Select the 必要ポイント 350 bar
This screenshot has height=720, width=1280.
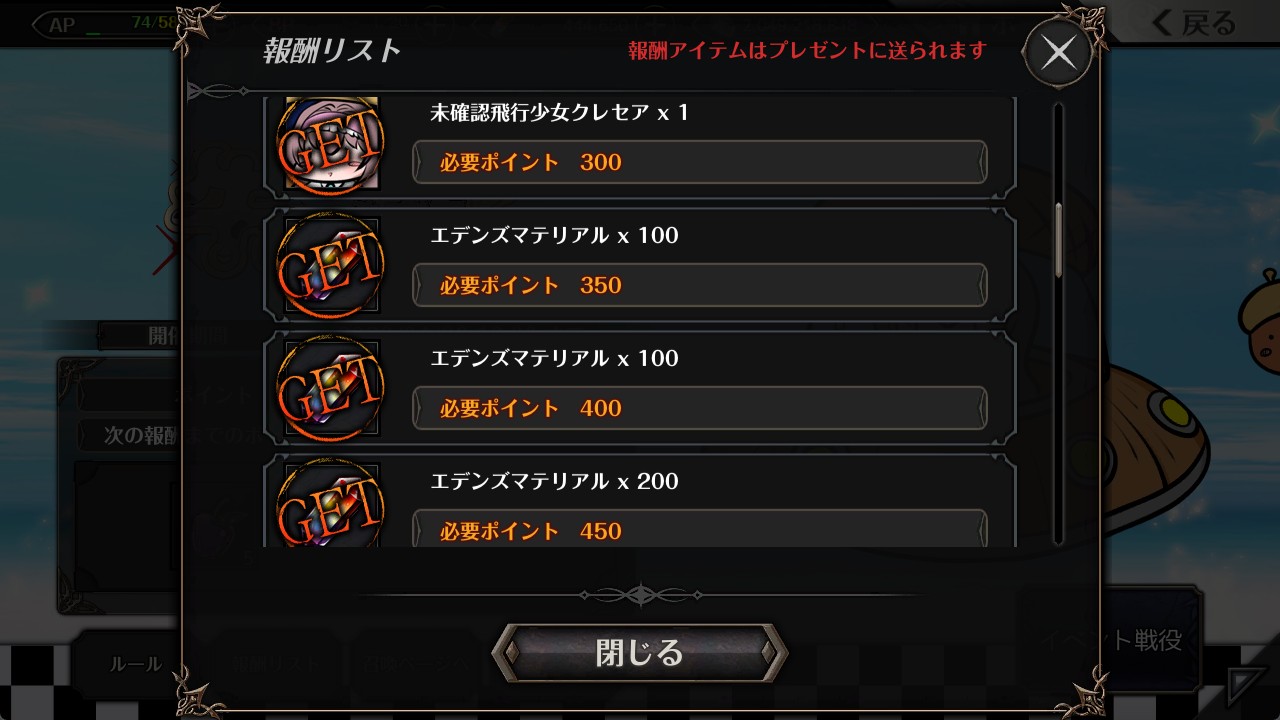click(x=700, y=285)
